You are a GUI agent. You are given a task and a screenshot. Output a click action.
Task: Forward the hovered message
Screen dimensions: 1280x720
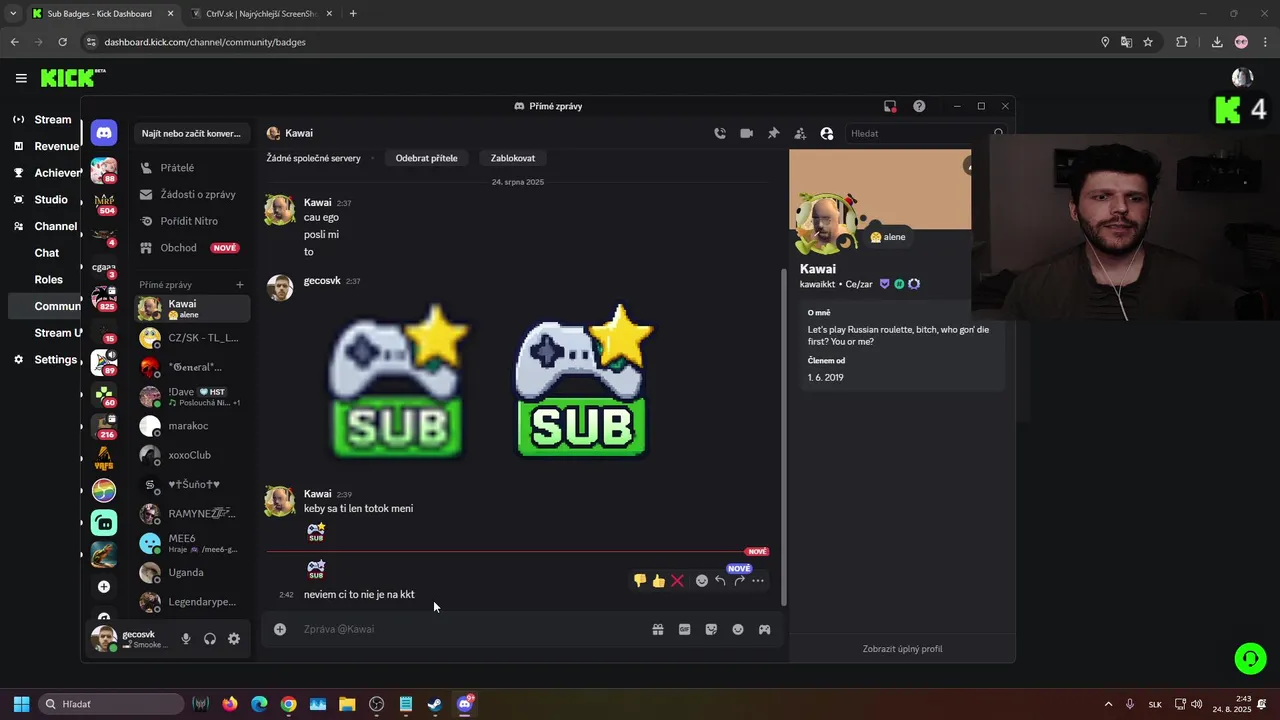739,580
